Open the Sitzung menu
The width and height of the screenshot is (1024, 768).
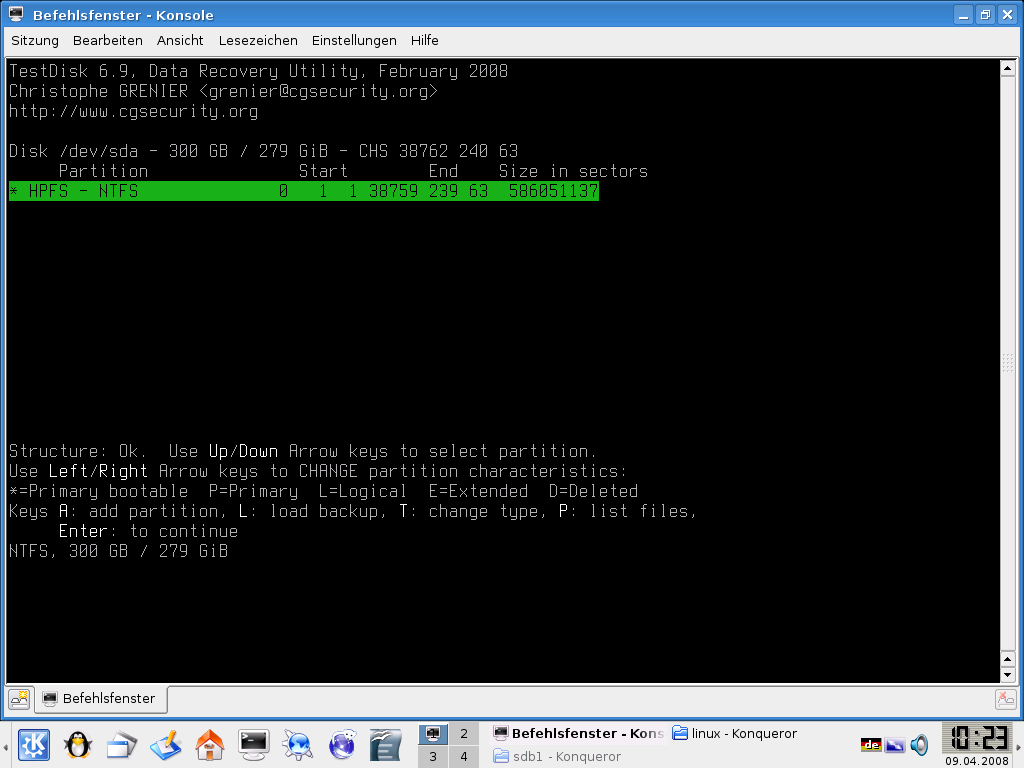[x=35, y=40]
